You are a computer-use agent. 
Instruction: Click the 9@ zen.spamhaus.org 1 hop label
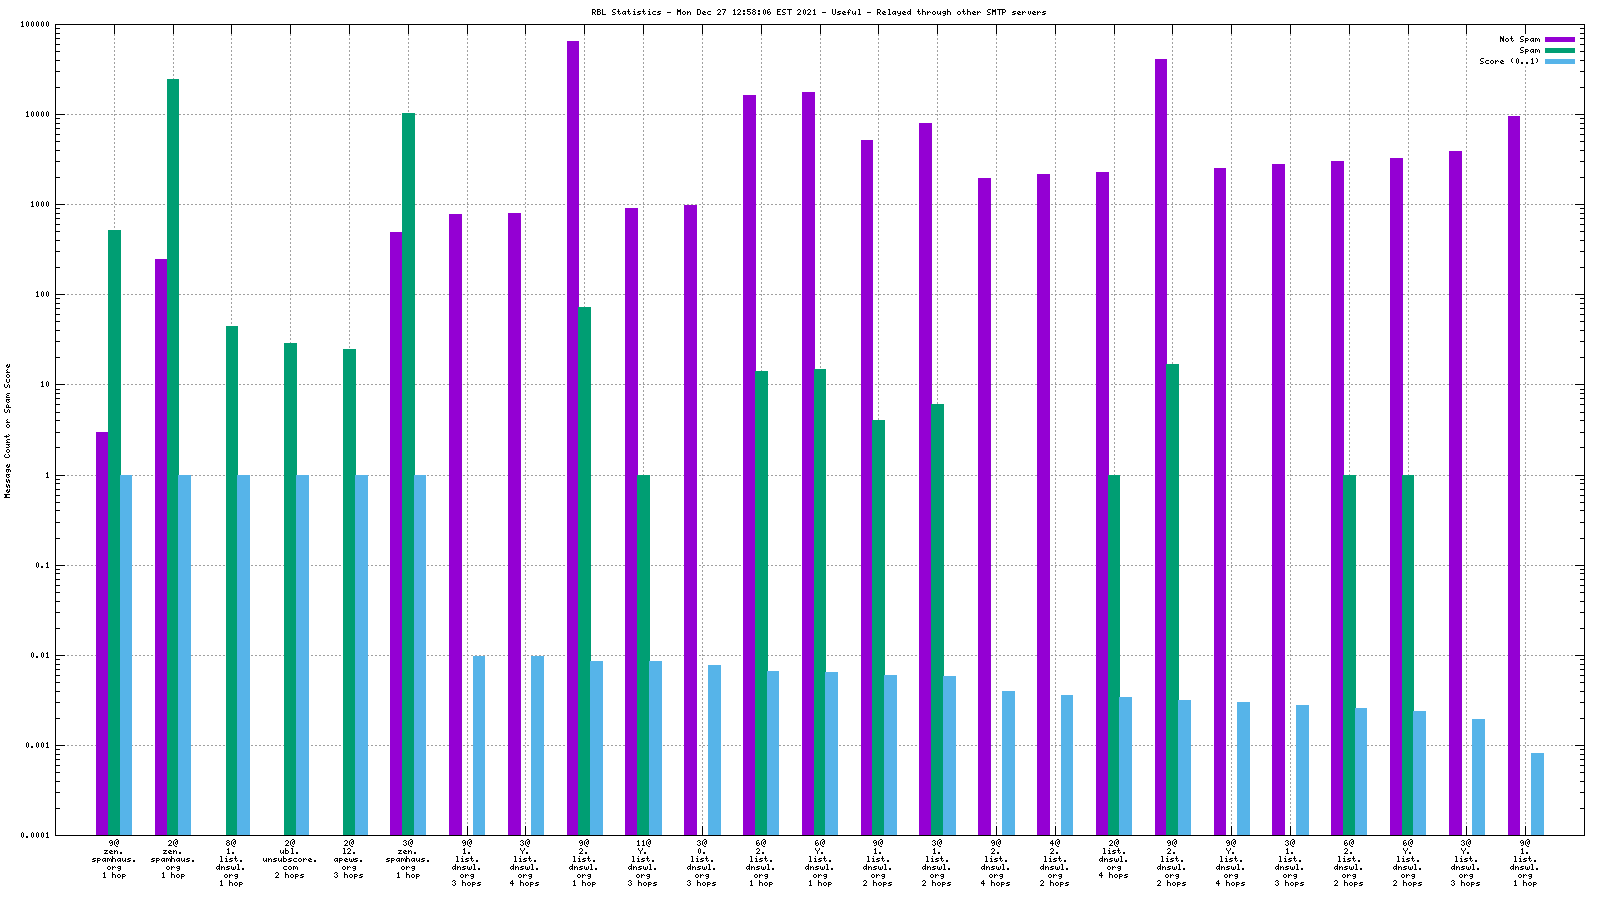[114, 859]
